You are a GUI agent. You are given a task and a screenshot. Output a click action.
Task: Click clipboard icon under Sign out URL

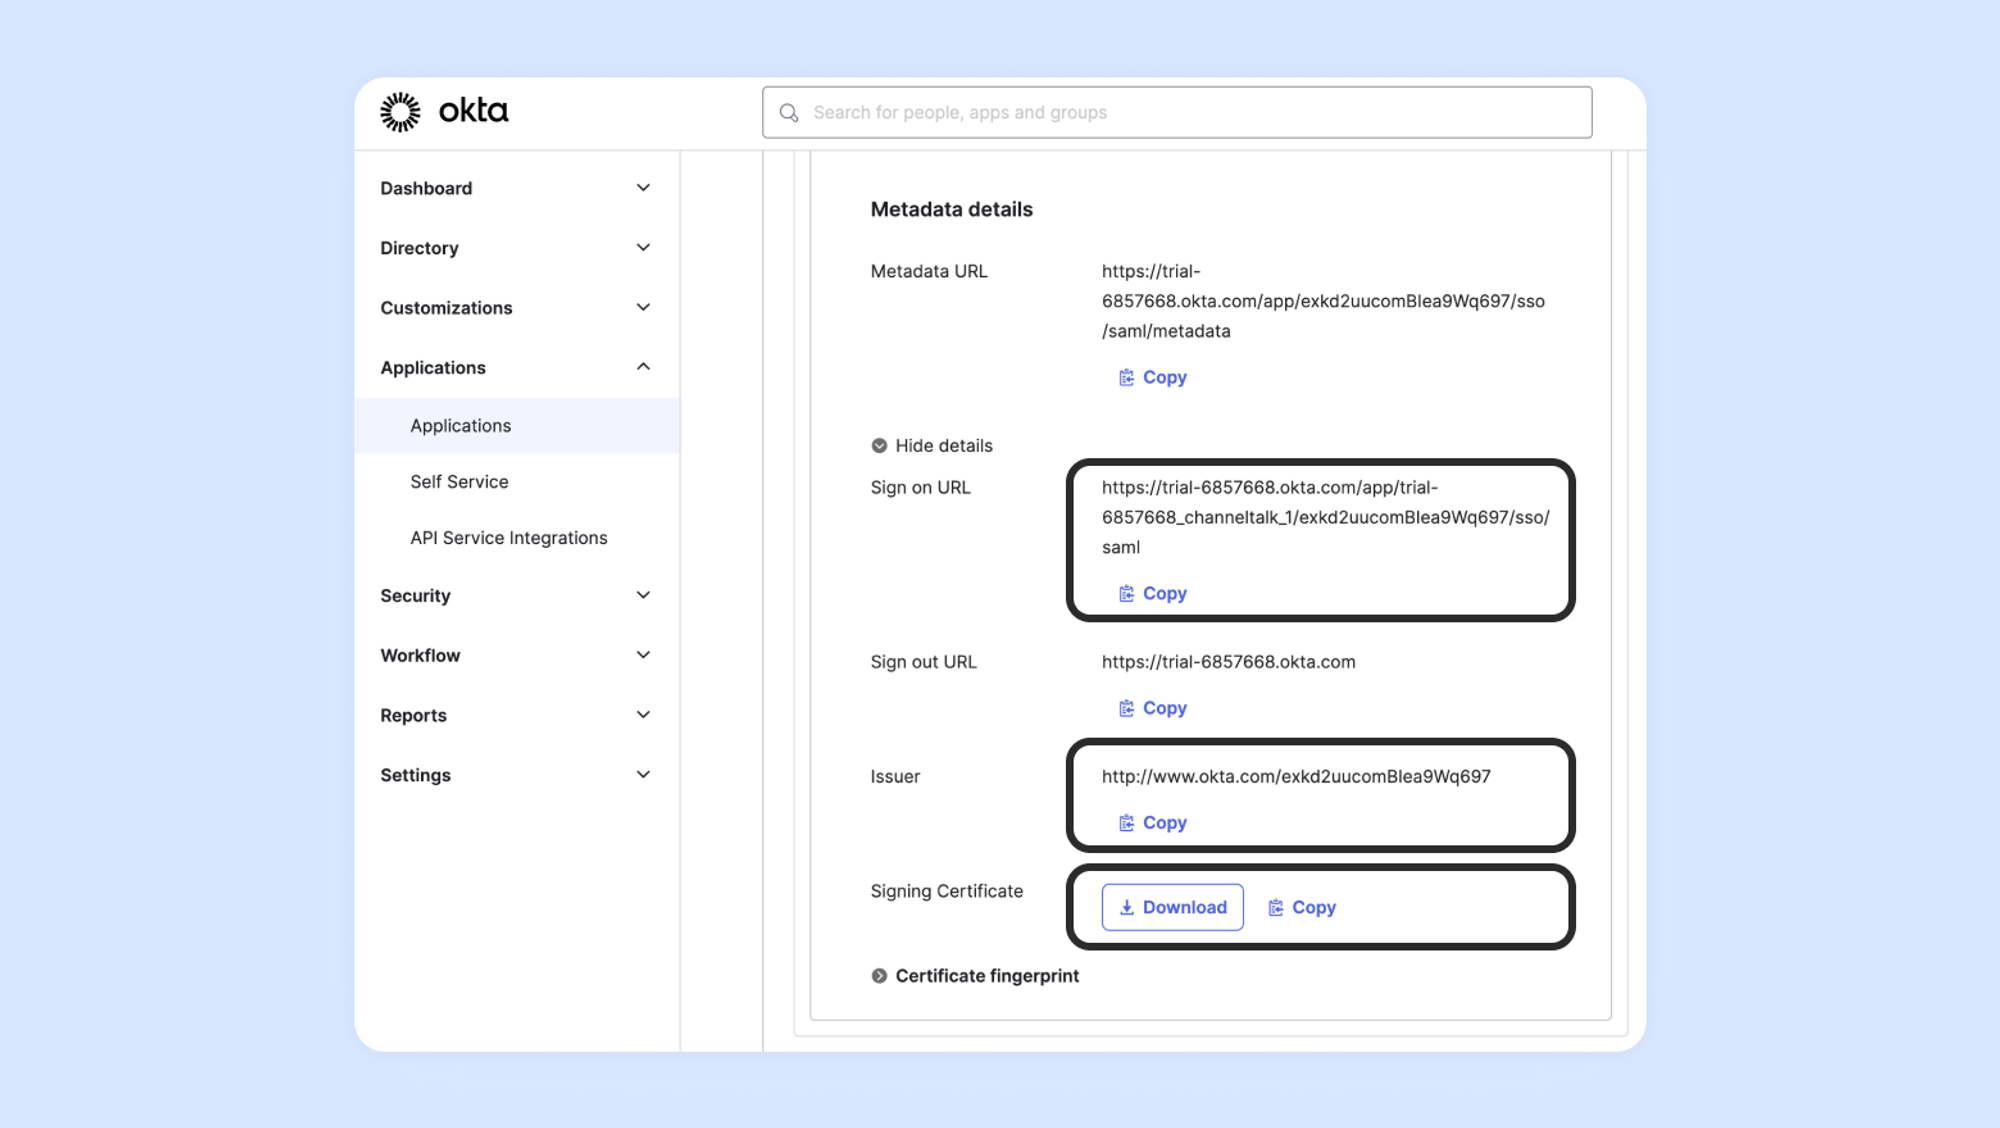coord(1126,708)
